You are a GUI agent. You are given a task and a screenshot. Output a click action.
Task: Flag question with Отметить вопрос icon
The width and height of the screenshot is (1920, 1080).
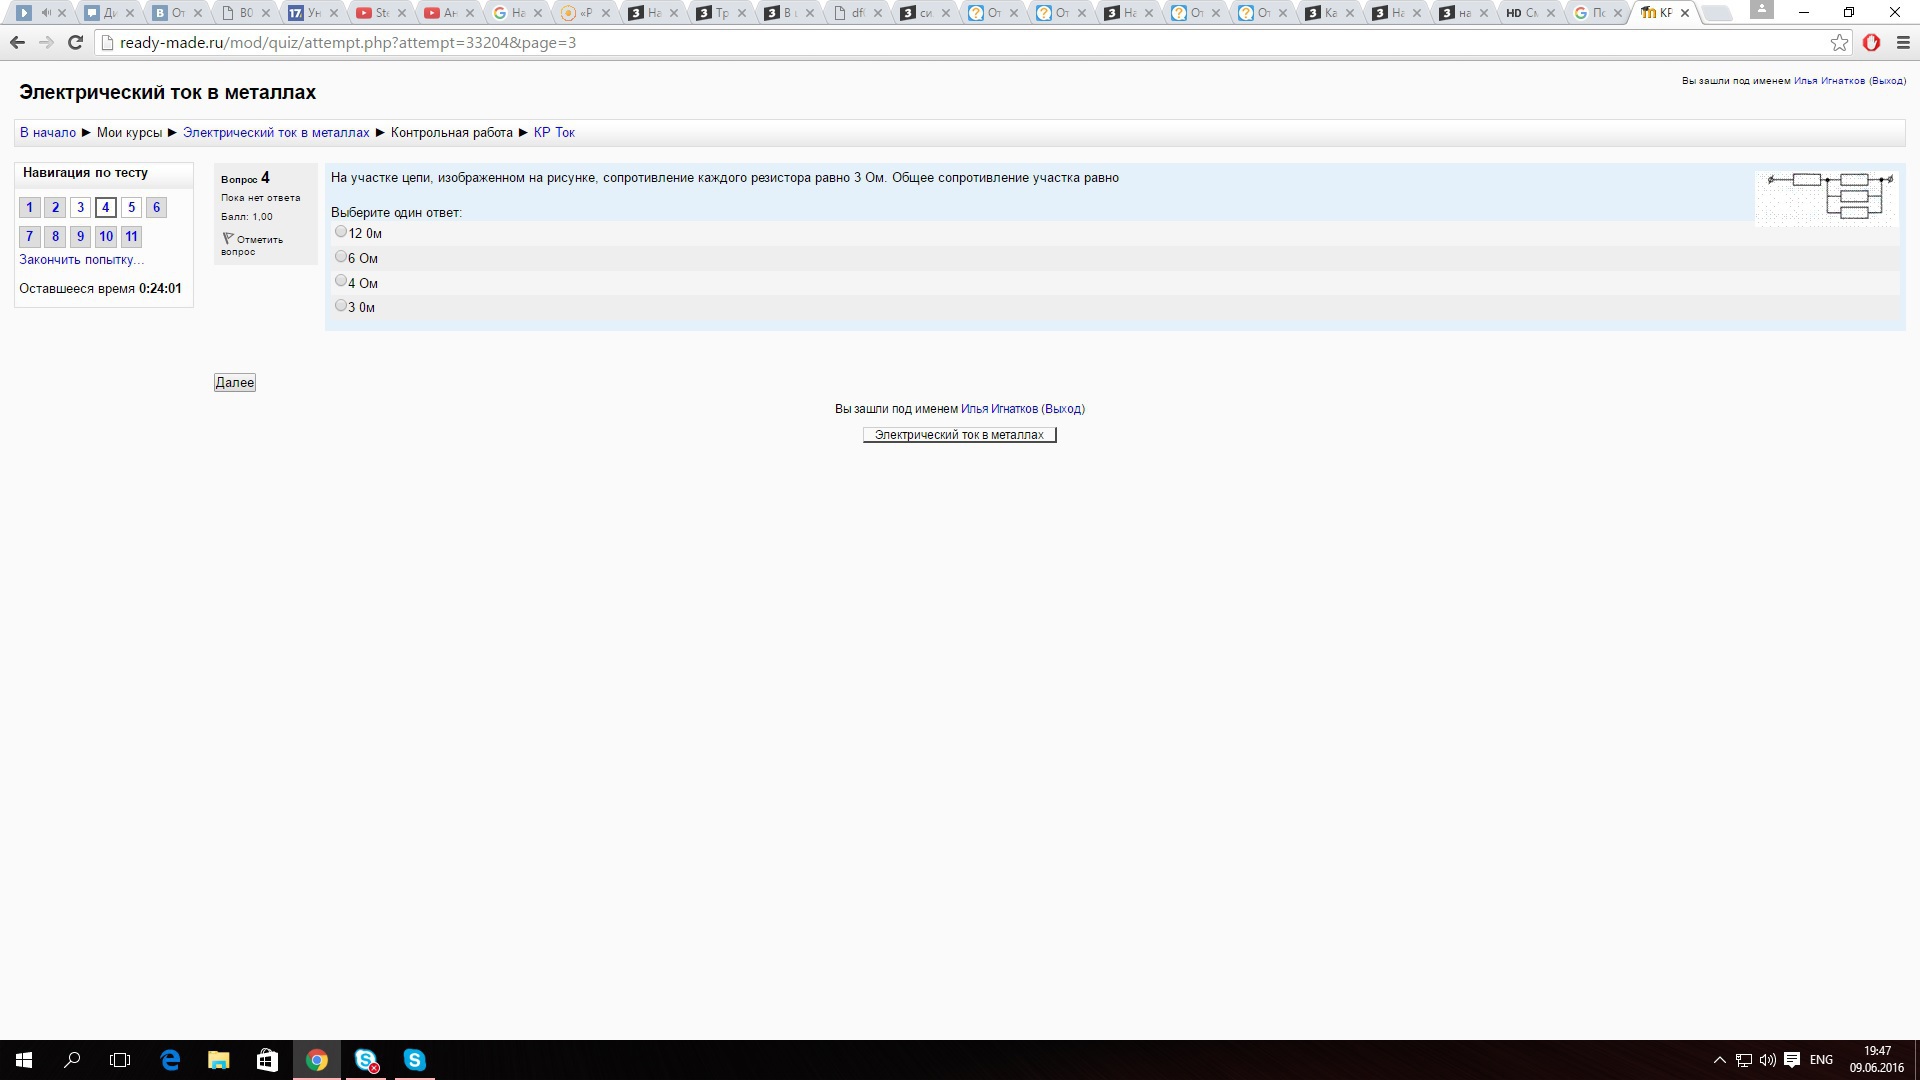click(x=228, y=239)
